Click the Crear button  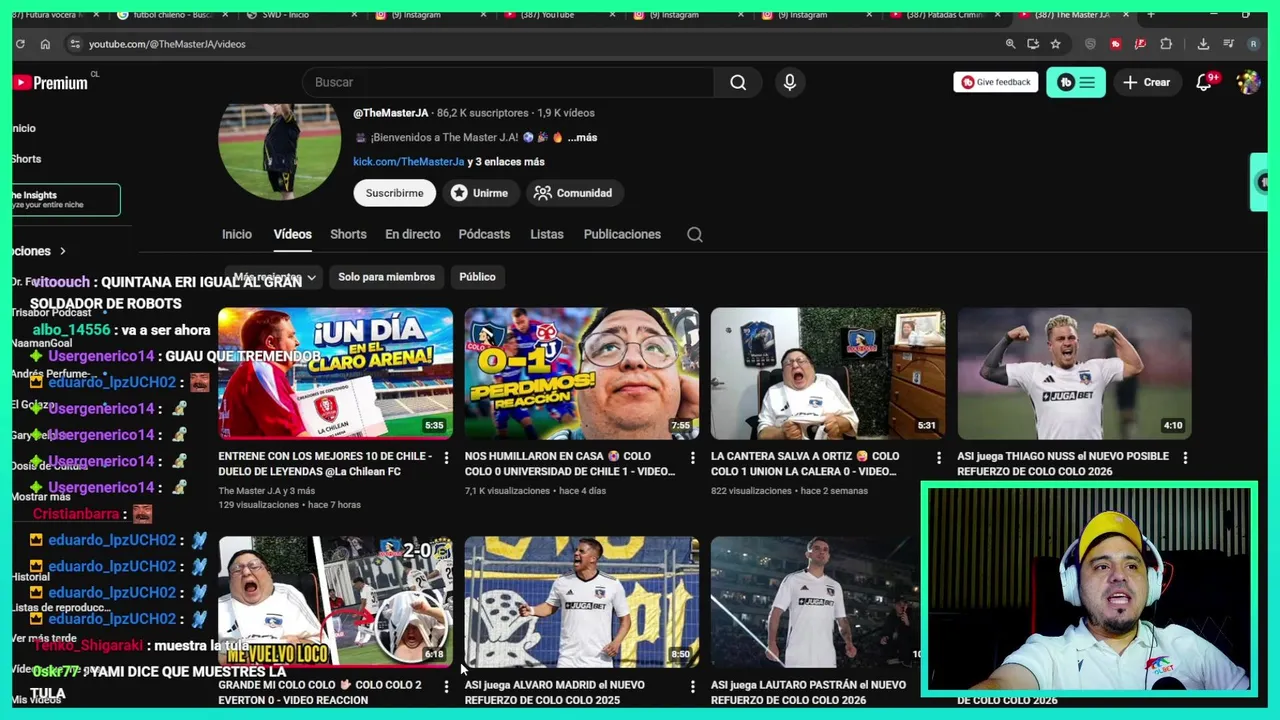point(1146,82)
